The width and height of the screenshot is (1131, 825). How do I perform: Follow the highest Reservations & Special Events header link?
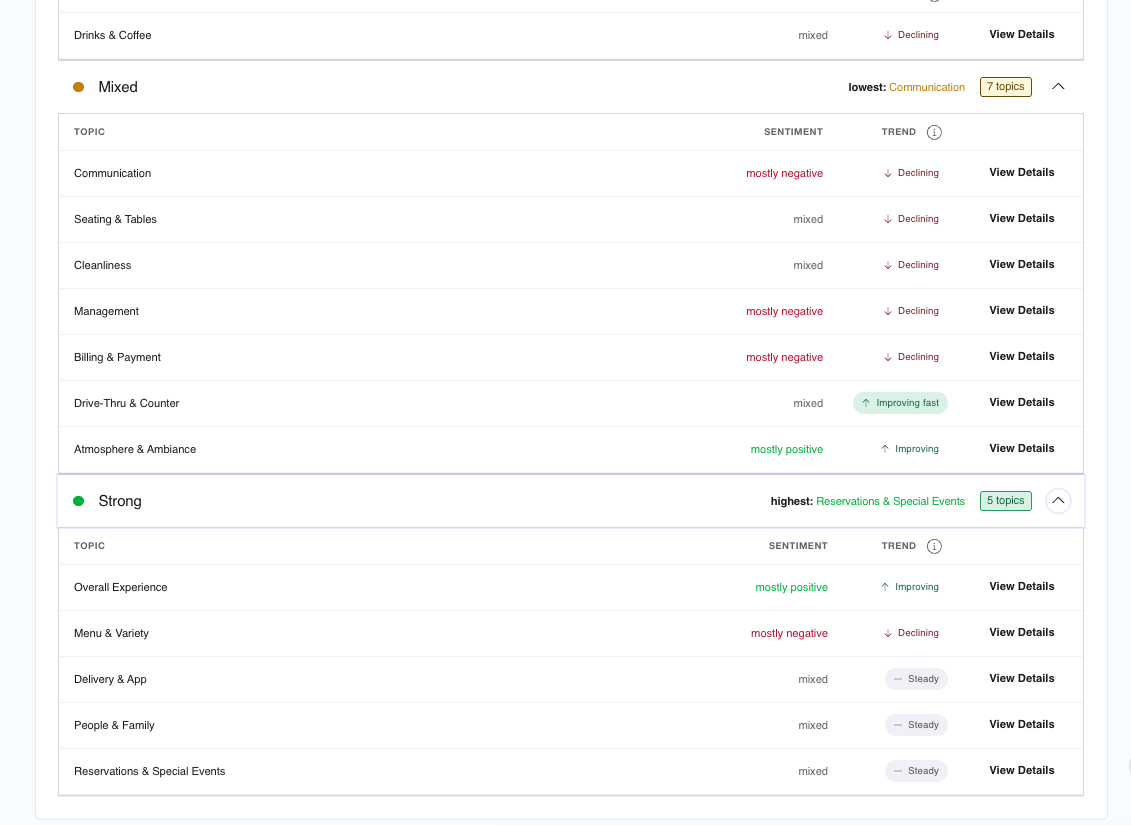(890, 501)
